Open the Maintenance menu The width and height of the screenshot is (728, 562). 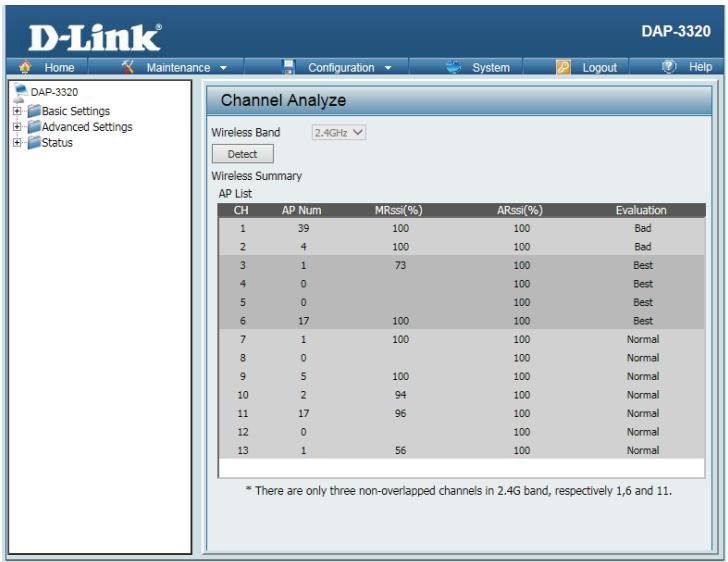[178, 67]
